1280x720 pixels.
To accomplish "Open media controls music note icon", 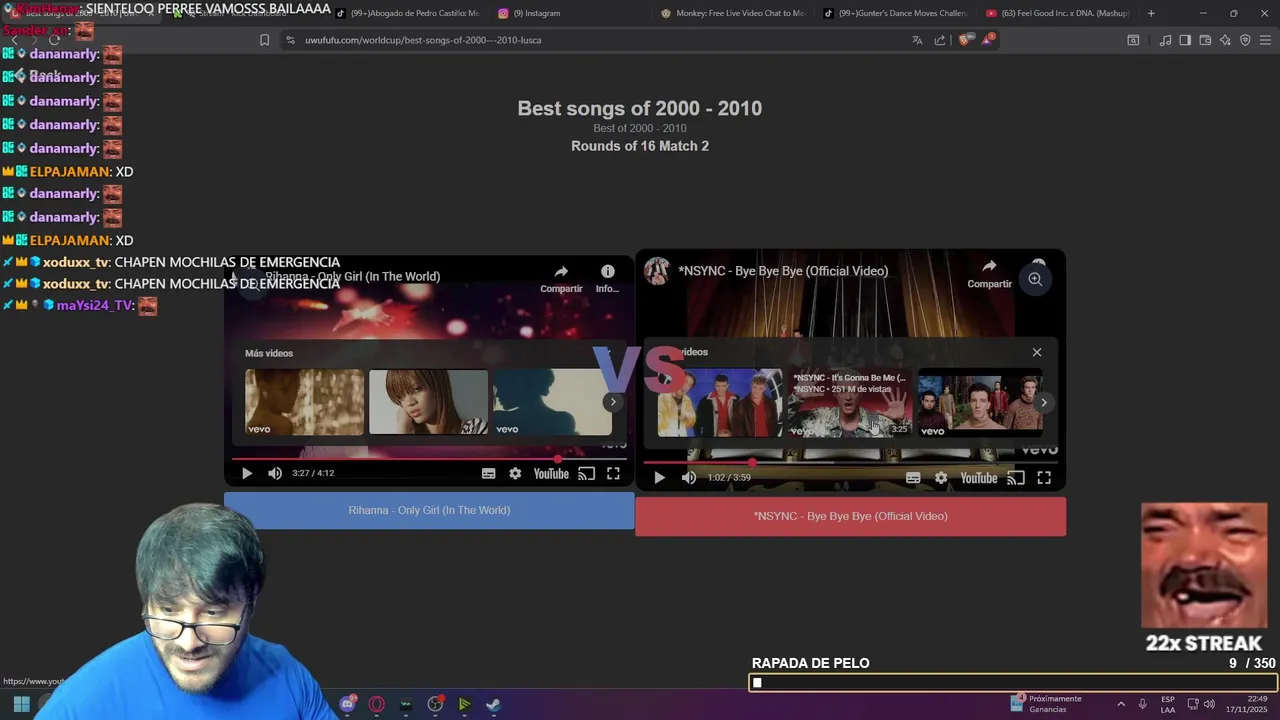I will (x=1165, y=40).
